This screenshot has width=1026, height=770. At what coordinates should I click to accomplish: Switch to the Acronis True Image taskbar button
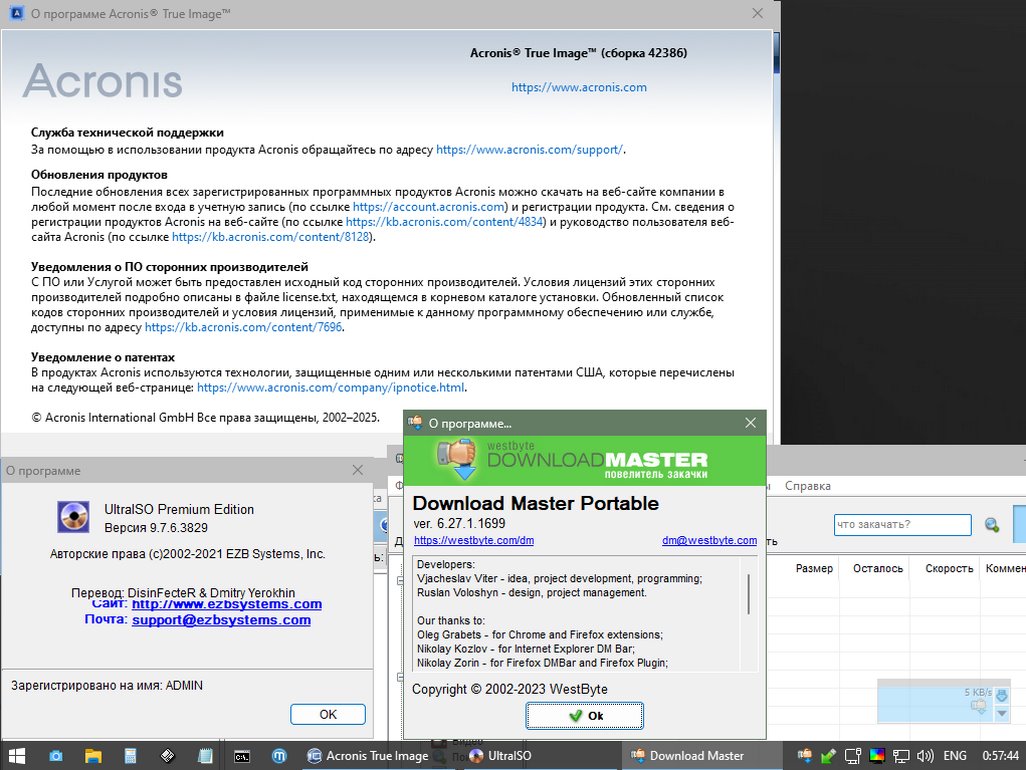367,756
